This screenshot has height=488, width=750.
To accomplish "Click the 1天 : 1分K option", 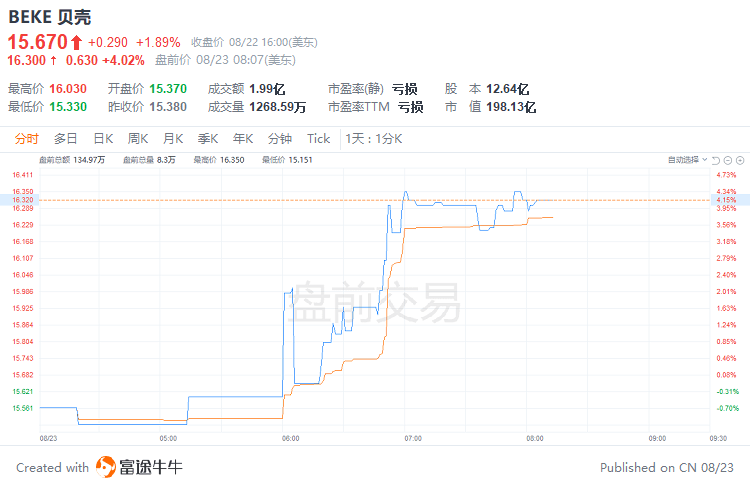I will pos(374,139).
